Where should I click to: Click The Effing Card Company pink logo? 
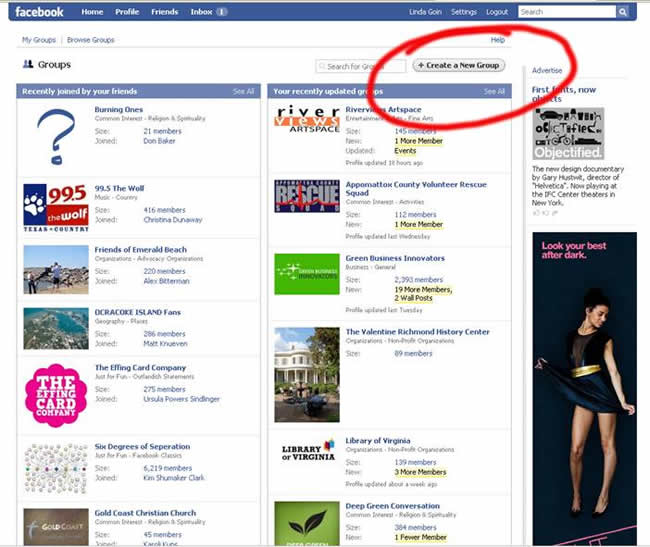pyautogui.click(x=56, y=395)
